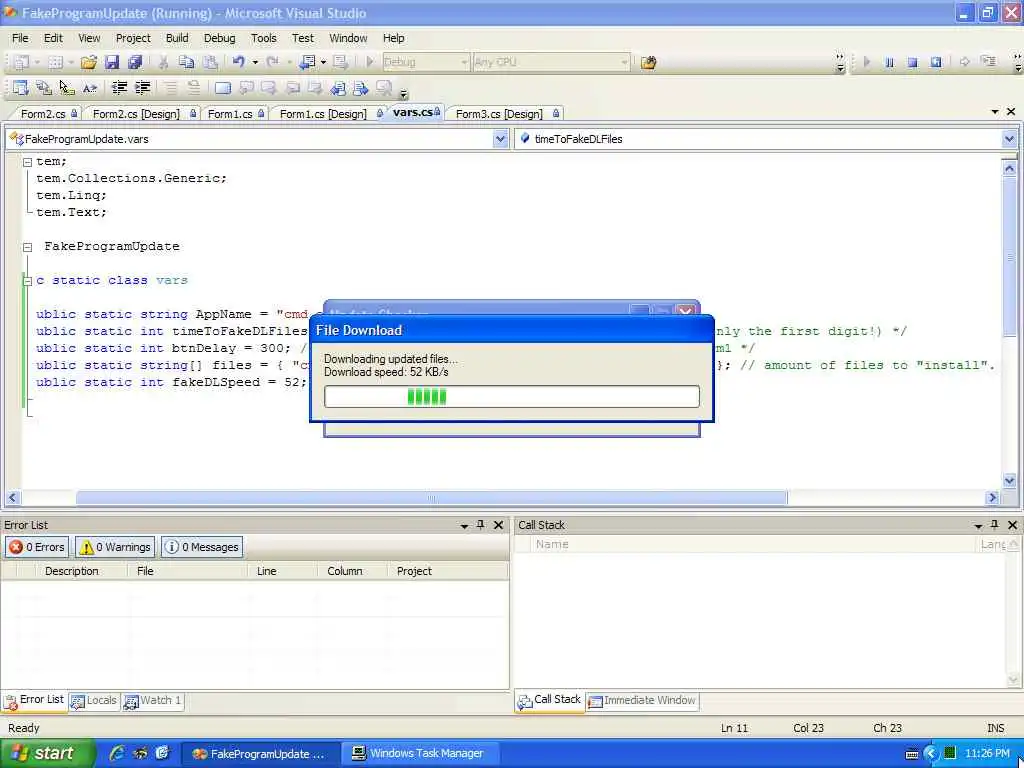1024x768 pixels.
Task: Click the Navigate Forward icon
Action: click(x=340, y=62)
